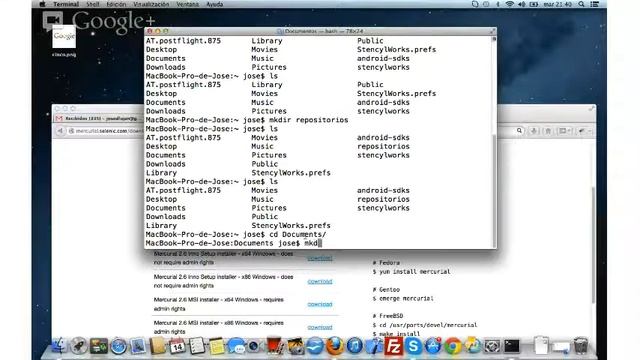Image resolution: width=640 pixels, height=360 pixels.
Task: Click download link for x64 Inno Setup installer
Action: (320, 258)
